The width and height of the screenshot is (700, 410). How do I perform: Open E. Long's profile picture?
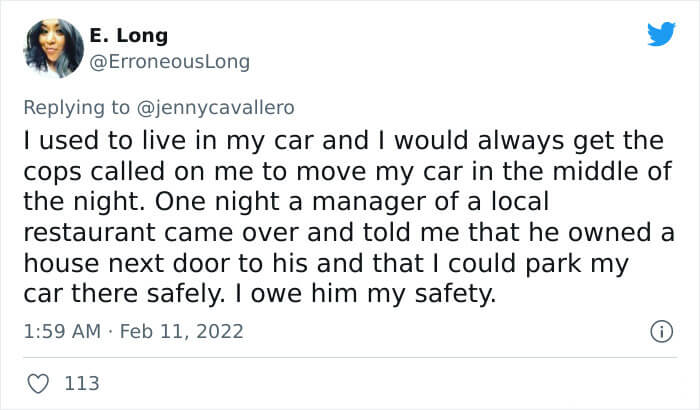click(54, 48)
